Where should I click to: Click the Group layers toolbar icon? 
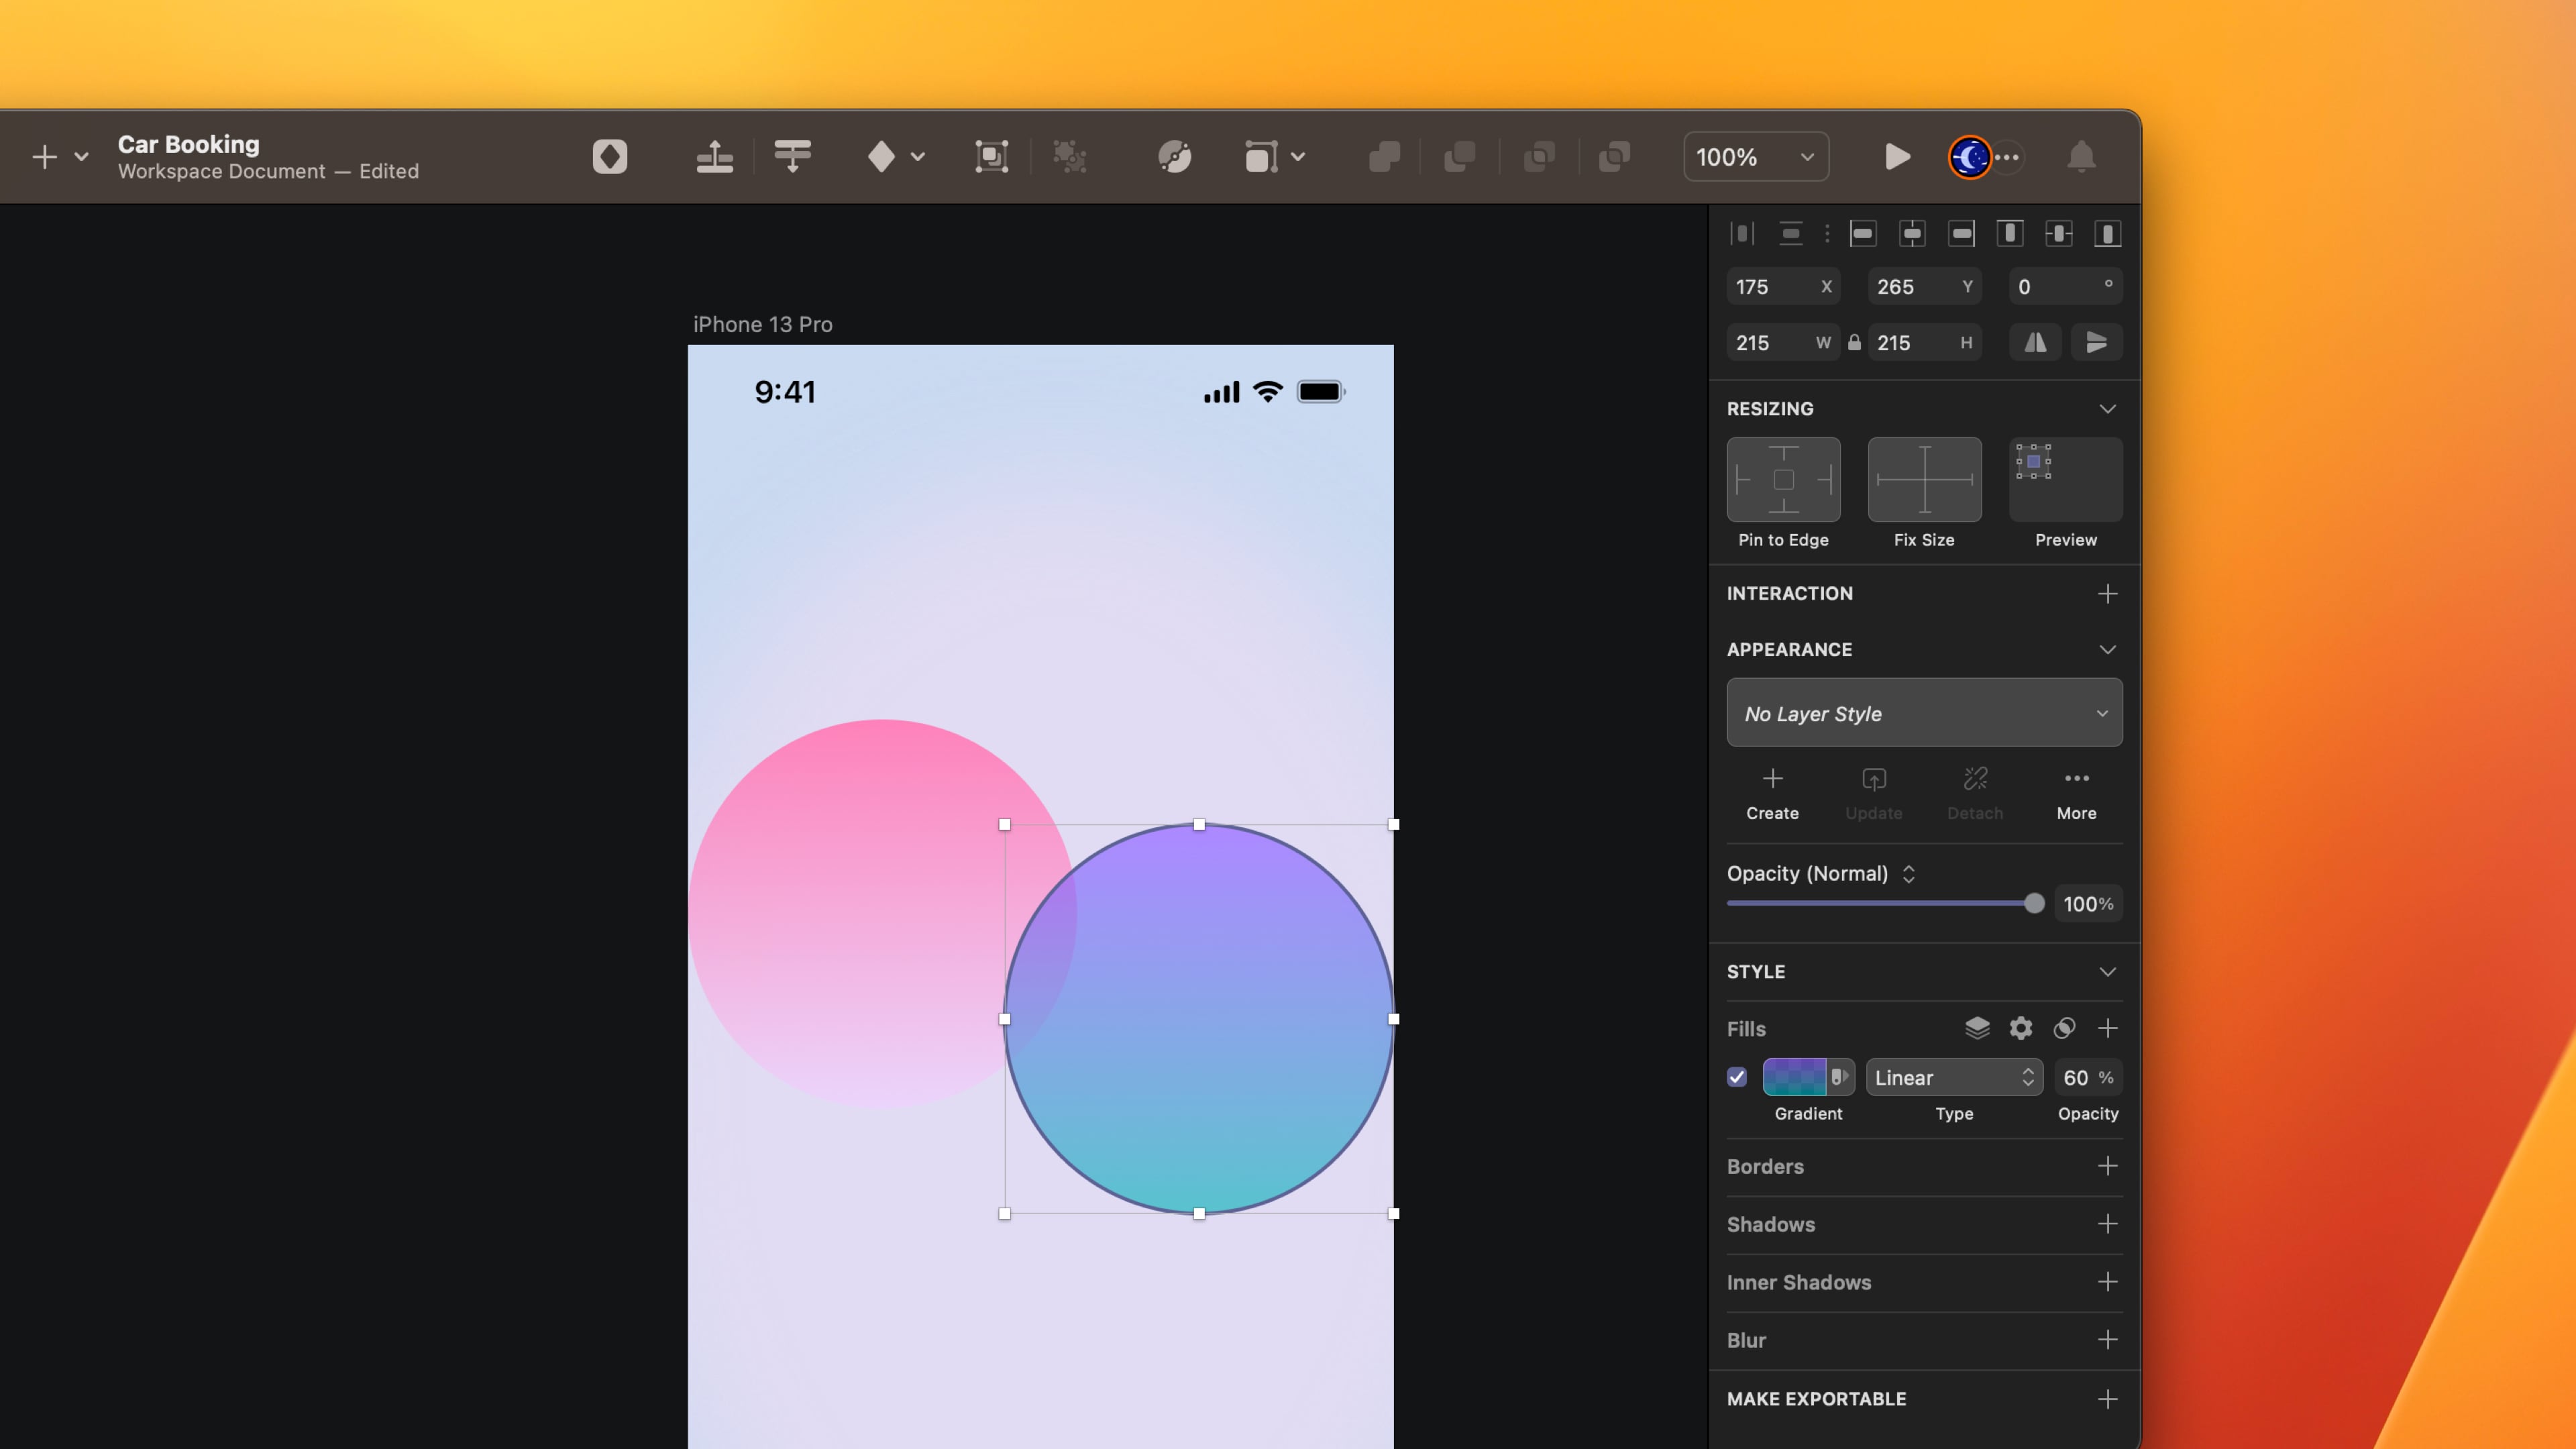pos(991,157)
